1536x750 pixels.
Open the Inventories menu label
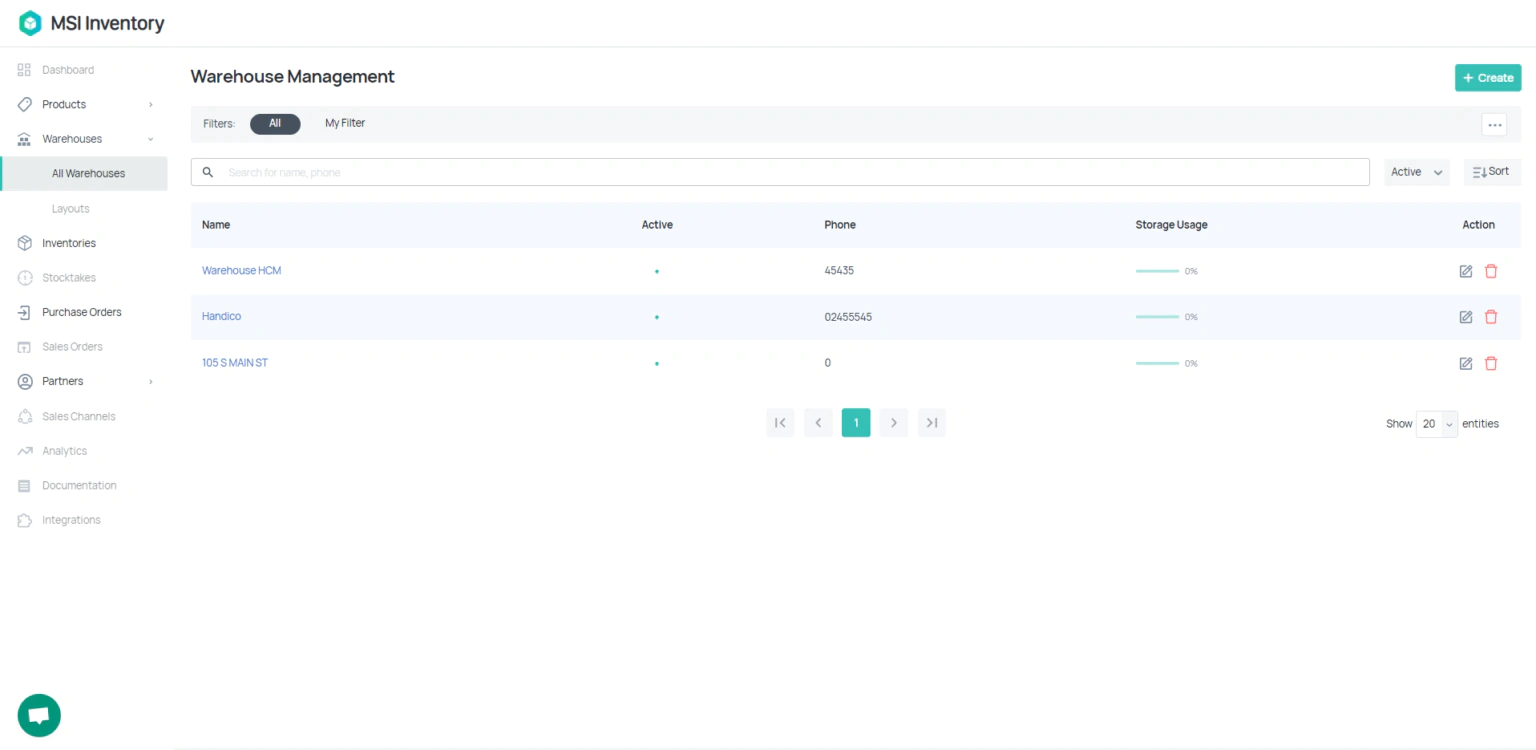point(69,243)
